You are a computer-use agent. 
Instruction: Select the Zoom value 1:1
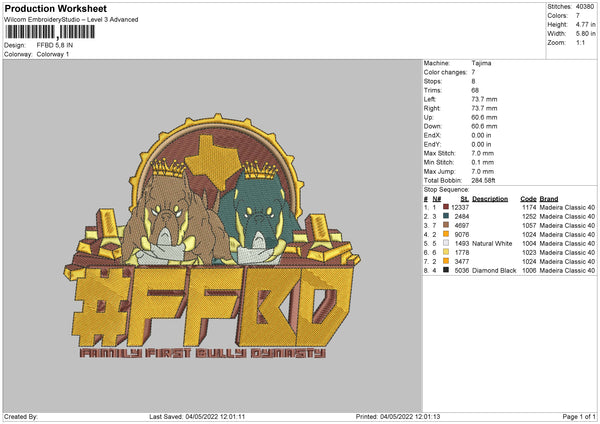point(580,42)
